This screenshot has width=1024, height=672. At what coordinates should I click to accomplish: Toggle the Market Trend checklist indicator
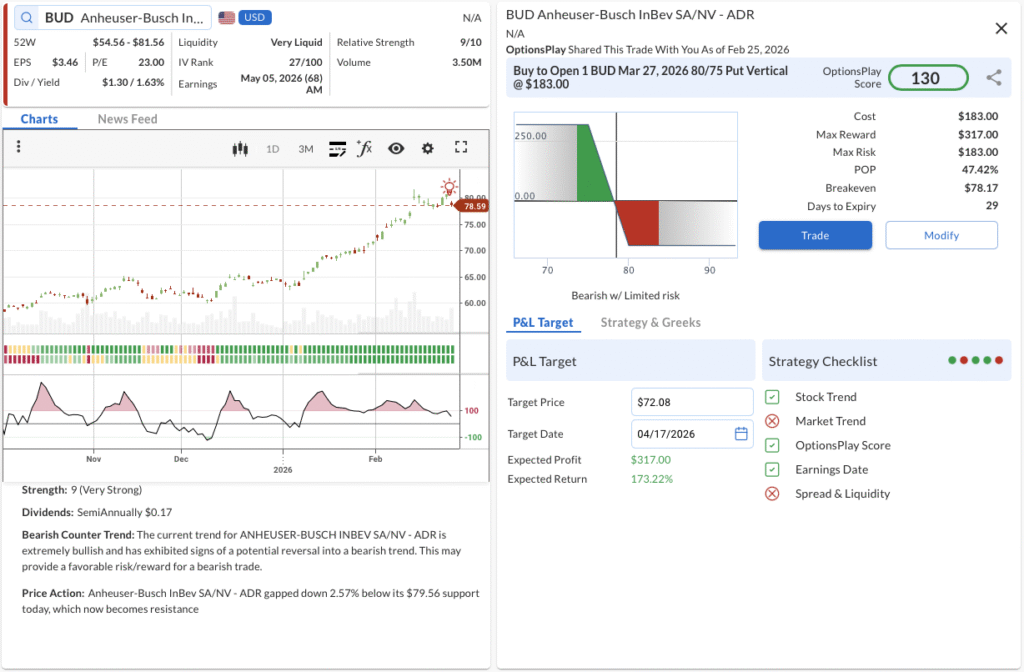[772, 421]
